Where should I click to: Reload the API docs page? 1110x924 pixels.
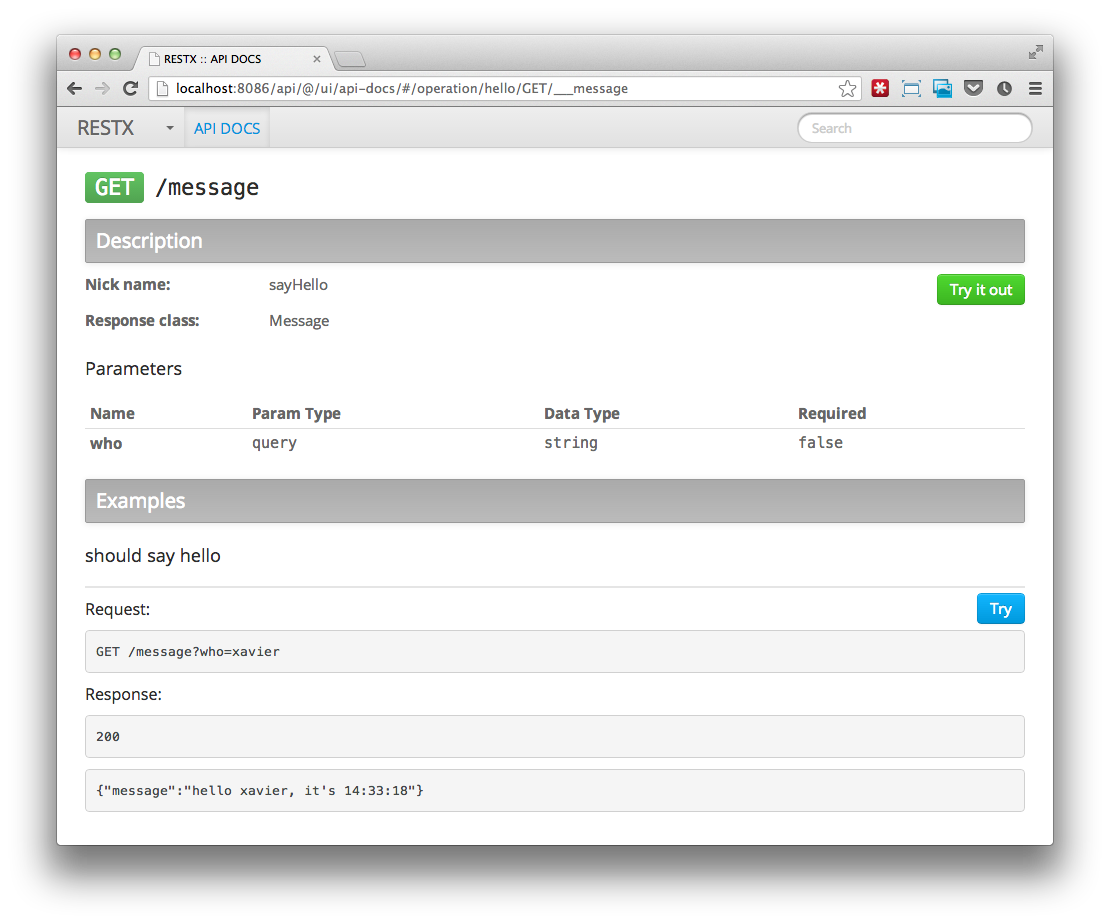130,89
